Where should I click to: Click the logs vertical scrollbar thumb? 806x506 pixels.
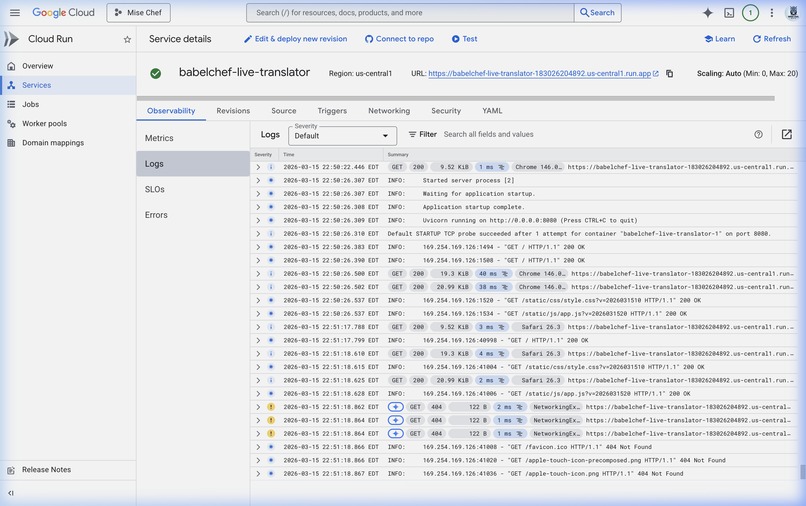click(802, 472)
